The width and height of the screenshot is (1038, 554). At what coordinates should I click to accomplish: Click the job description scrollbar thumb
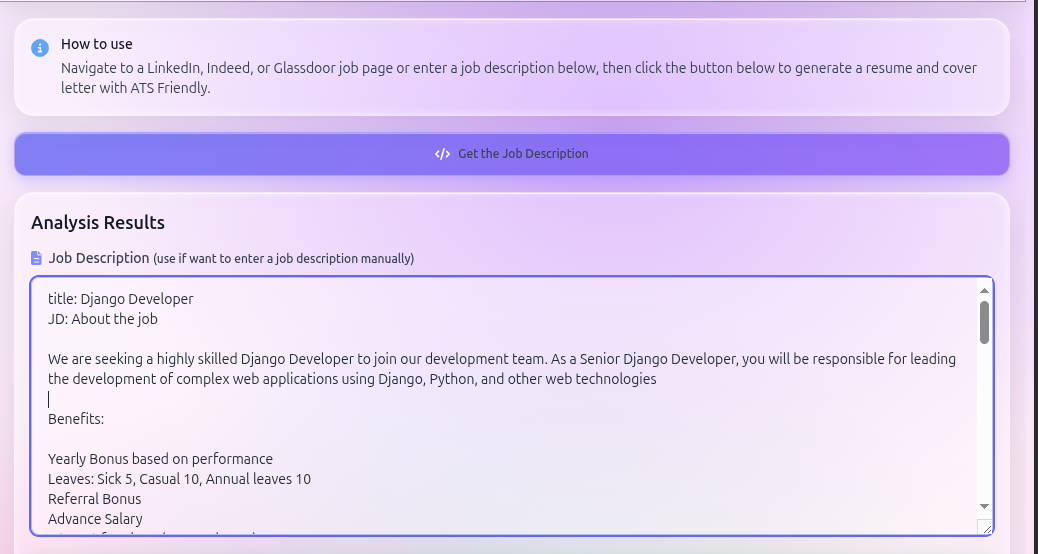(984, 322)
